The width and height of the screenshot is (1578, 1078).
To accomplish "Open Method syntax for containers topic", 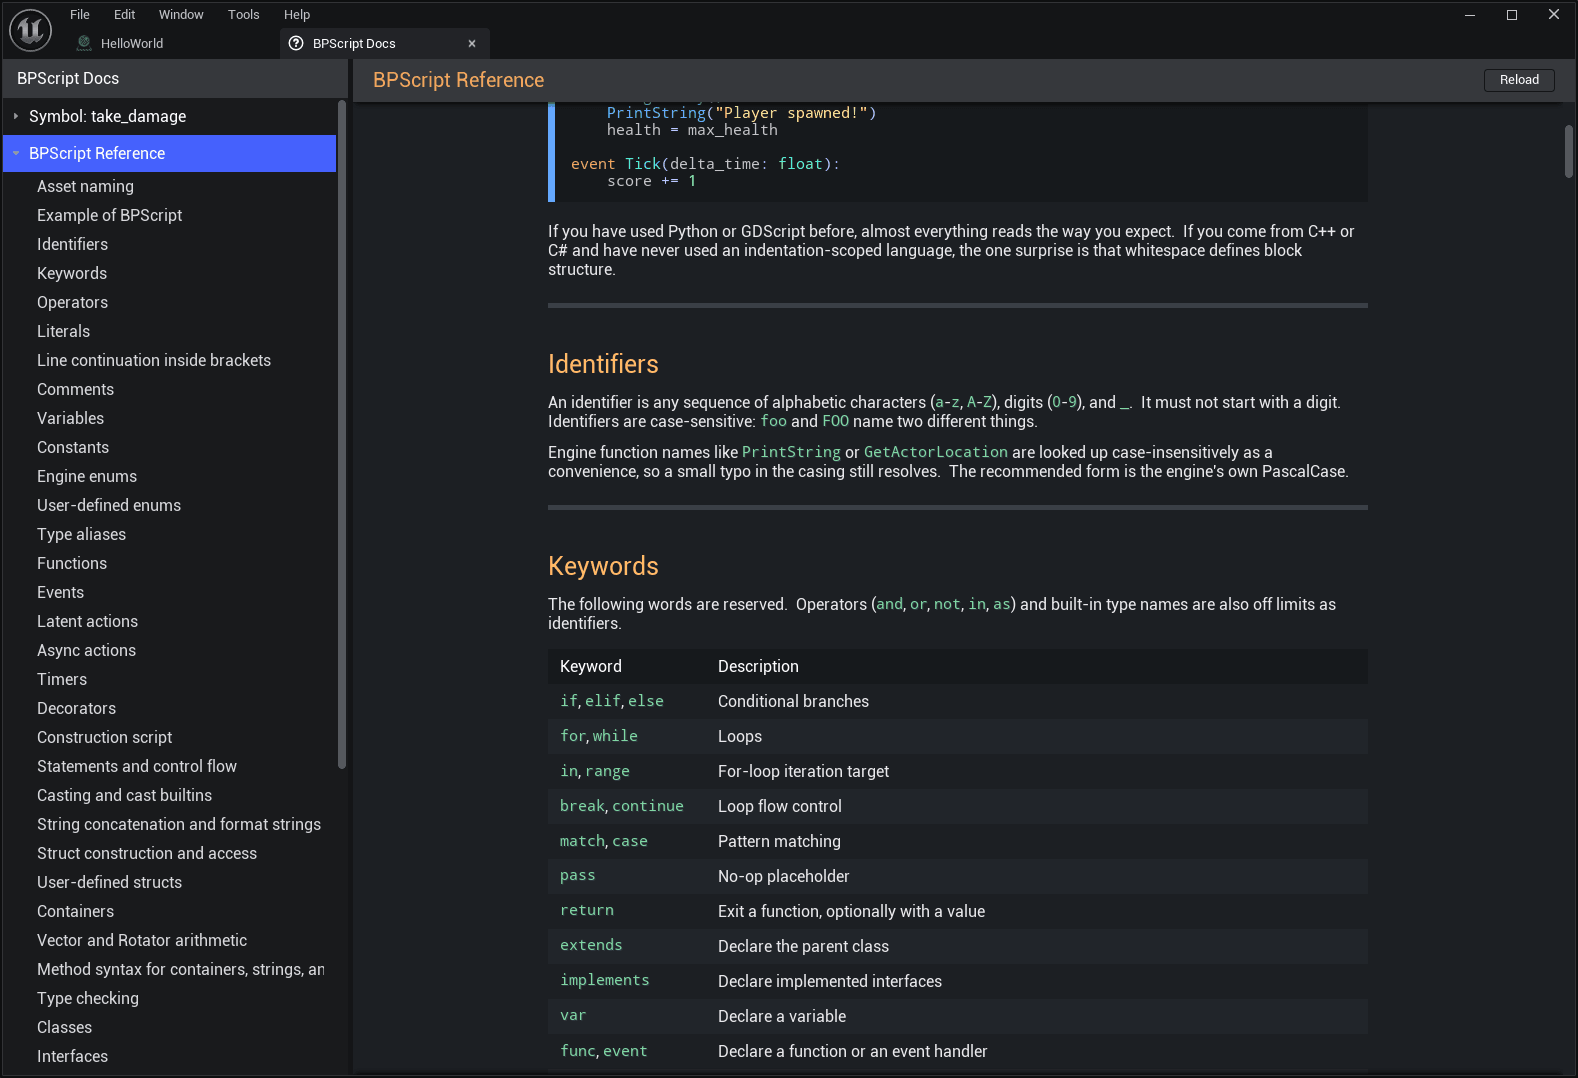I will click(x=180, y=969).
